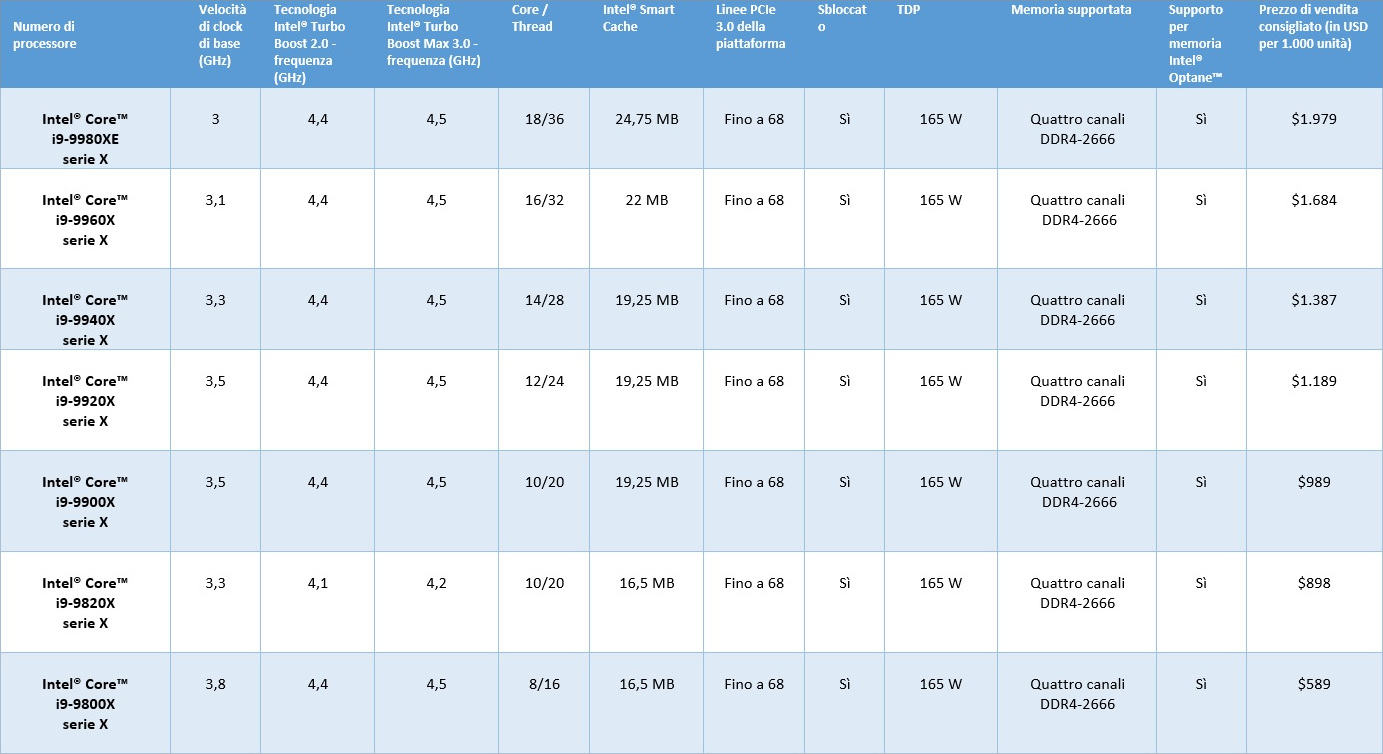Click the 24,75 MB cache value
Screen dimensions: 1383x754
click(x=646, y=119)
